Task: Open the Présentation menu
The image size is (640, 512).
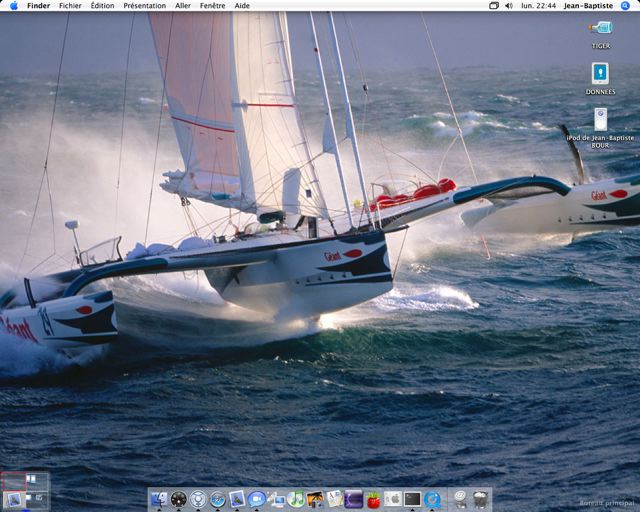Action: [x=145, y=6]
